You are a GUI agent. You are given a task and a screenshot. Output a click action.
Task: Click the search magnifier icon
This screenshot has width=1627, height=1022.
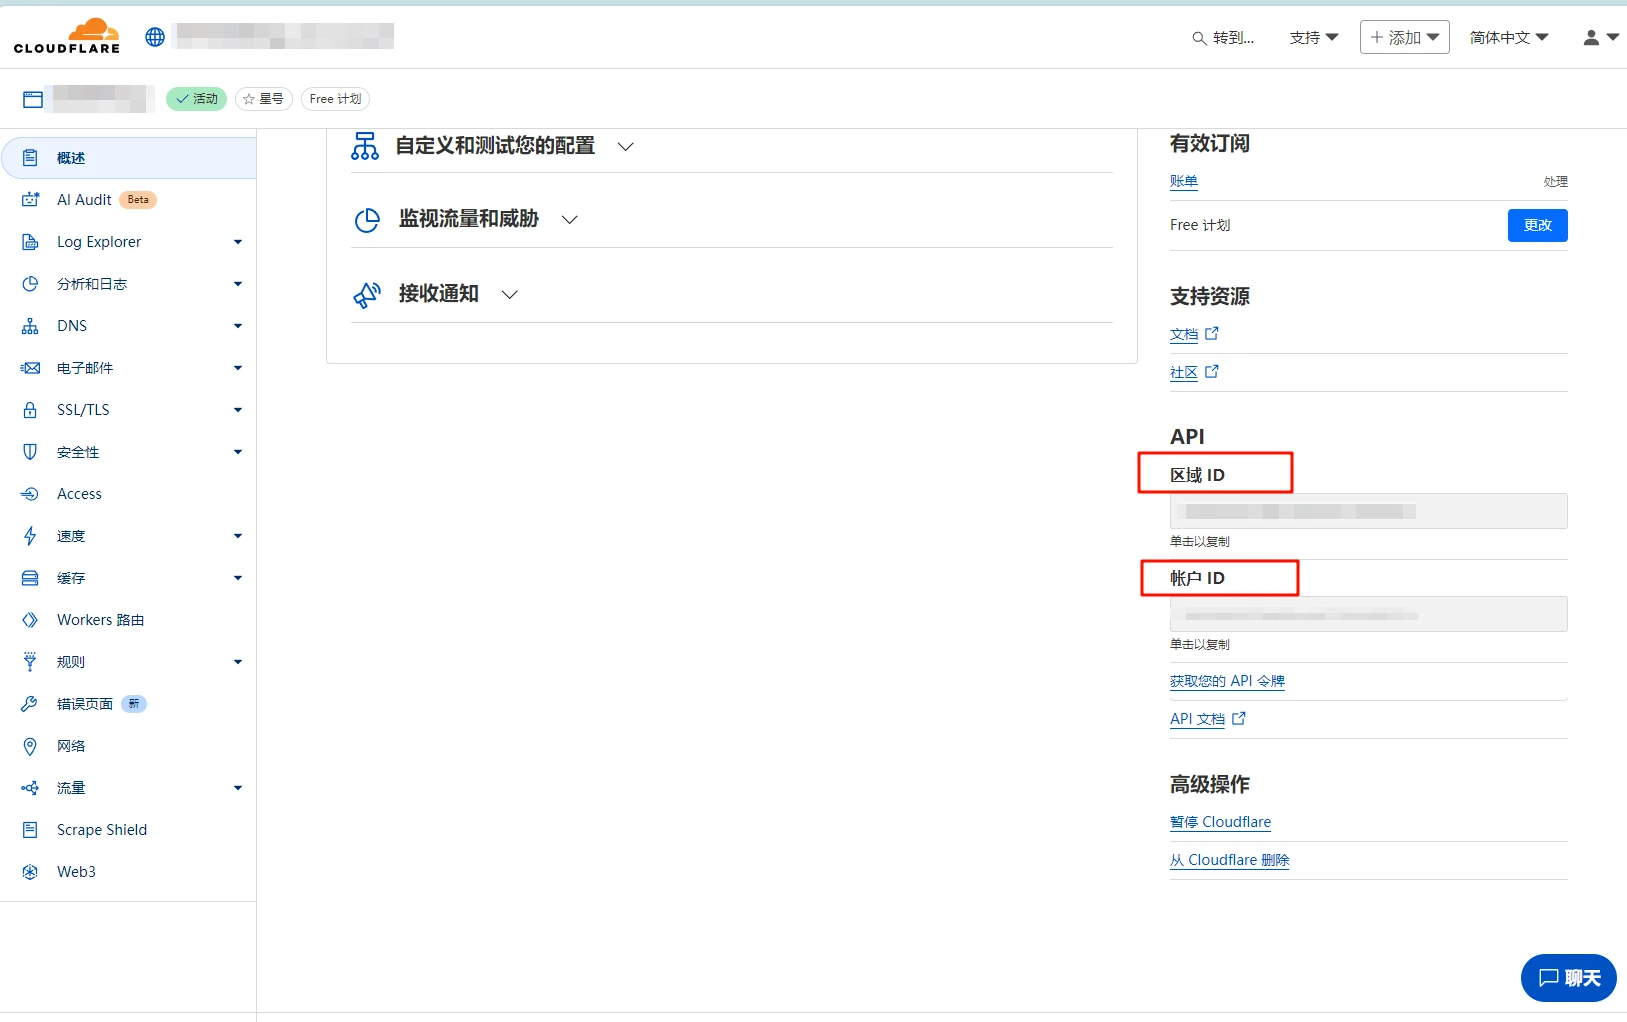1198,38
